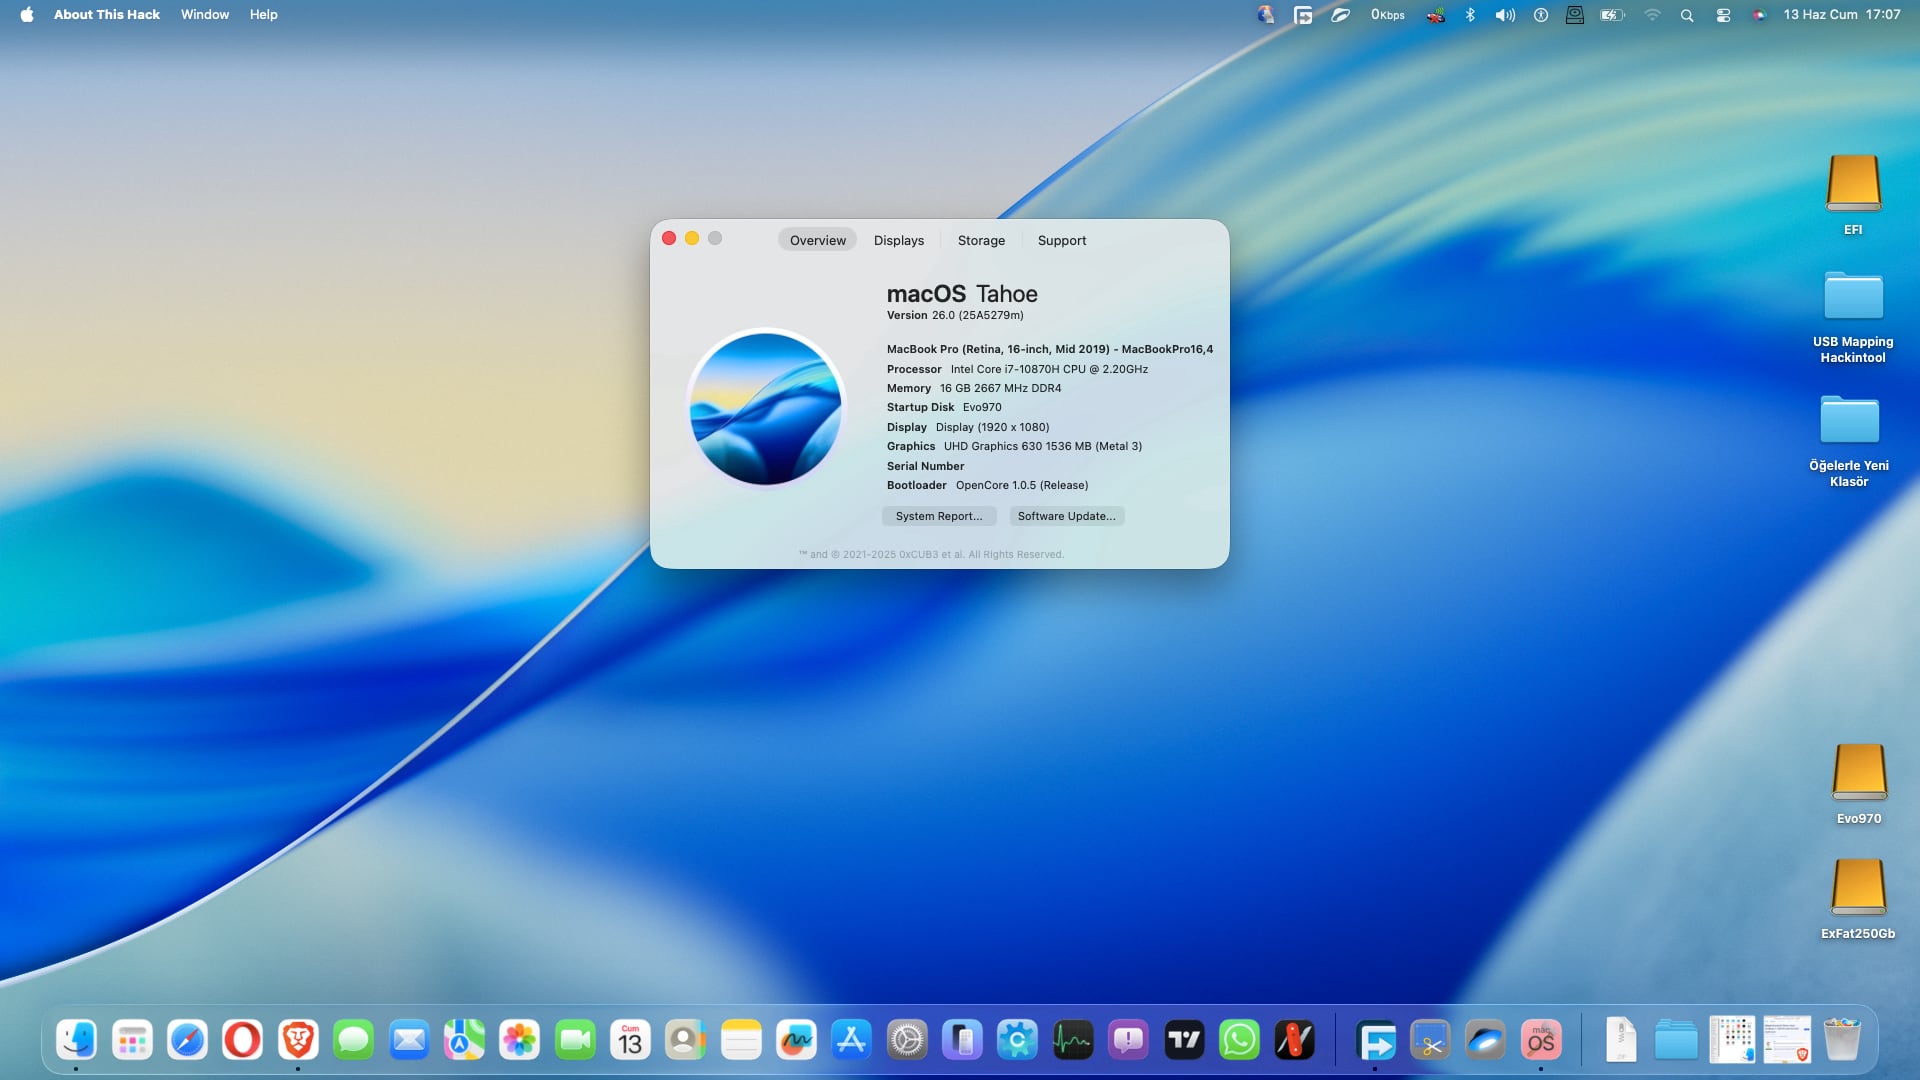Open Freeform app in the dock
Image resolution: width=1920 pixels, height=1080 pixels.
(x=796, y=1041)
